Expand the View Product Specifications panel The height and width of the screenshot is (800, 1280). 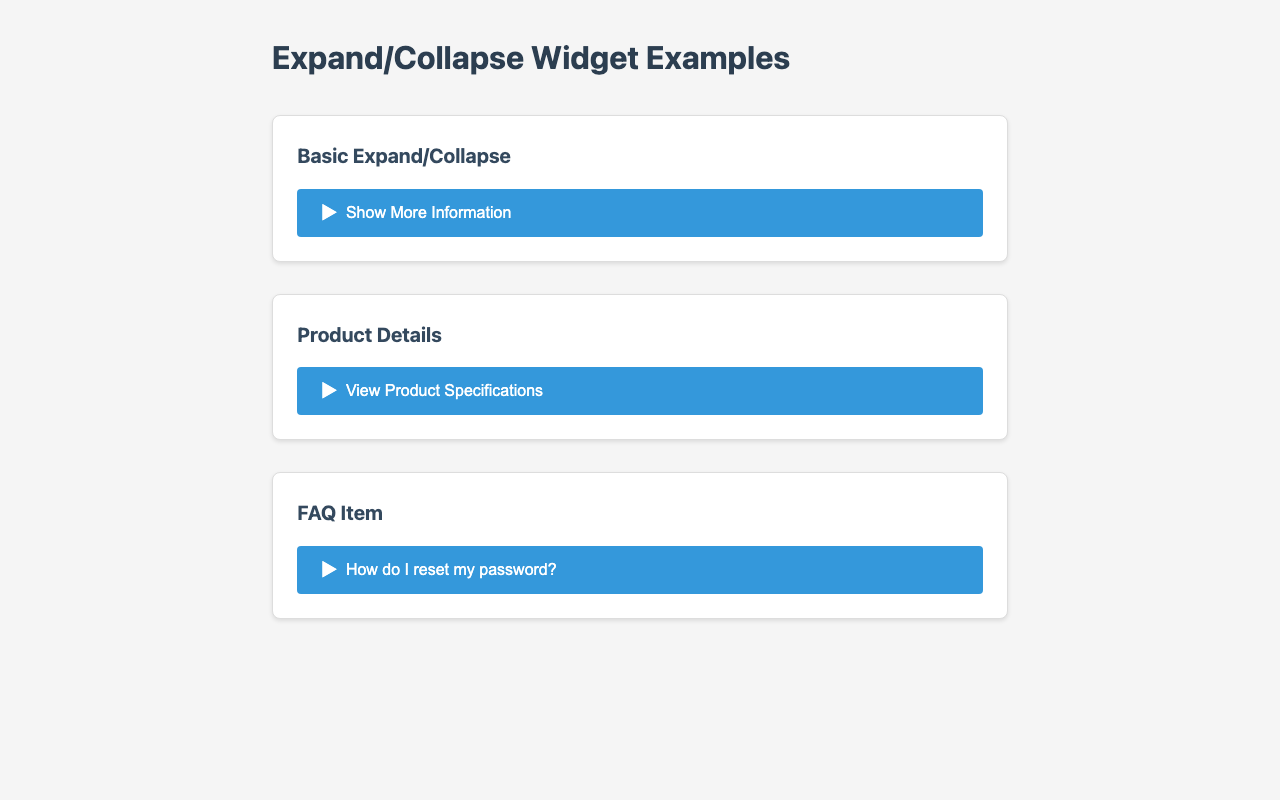pos(640,390)
